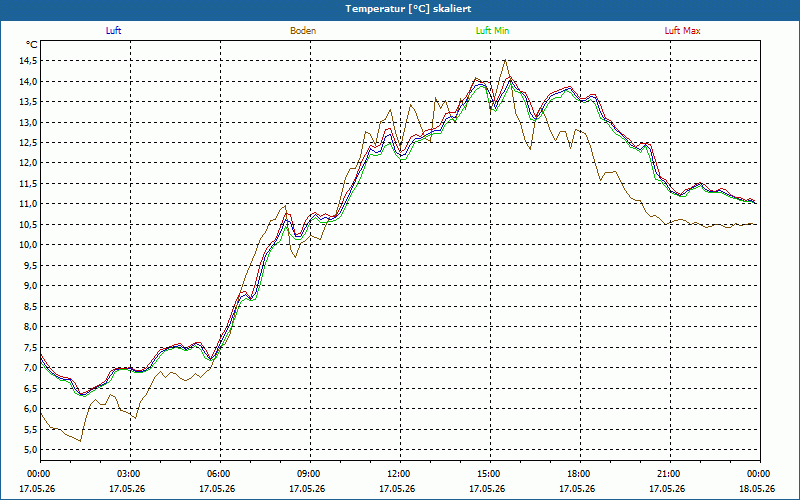Click the Boden legend label
800x500 pixels.
(x=303, y=31)
